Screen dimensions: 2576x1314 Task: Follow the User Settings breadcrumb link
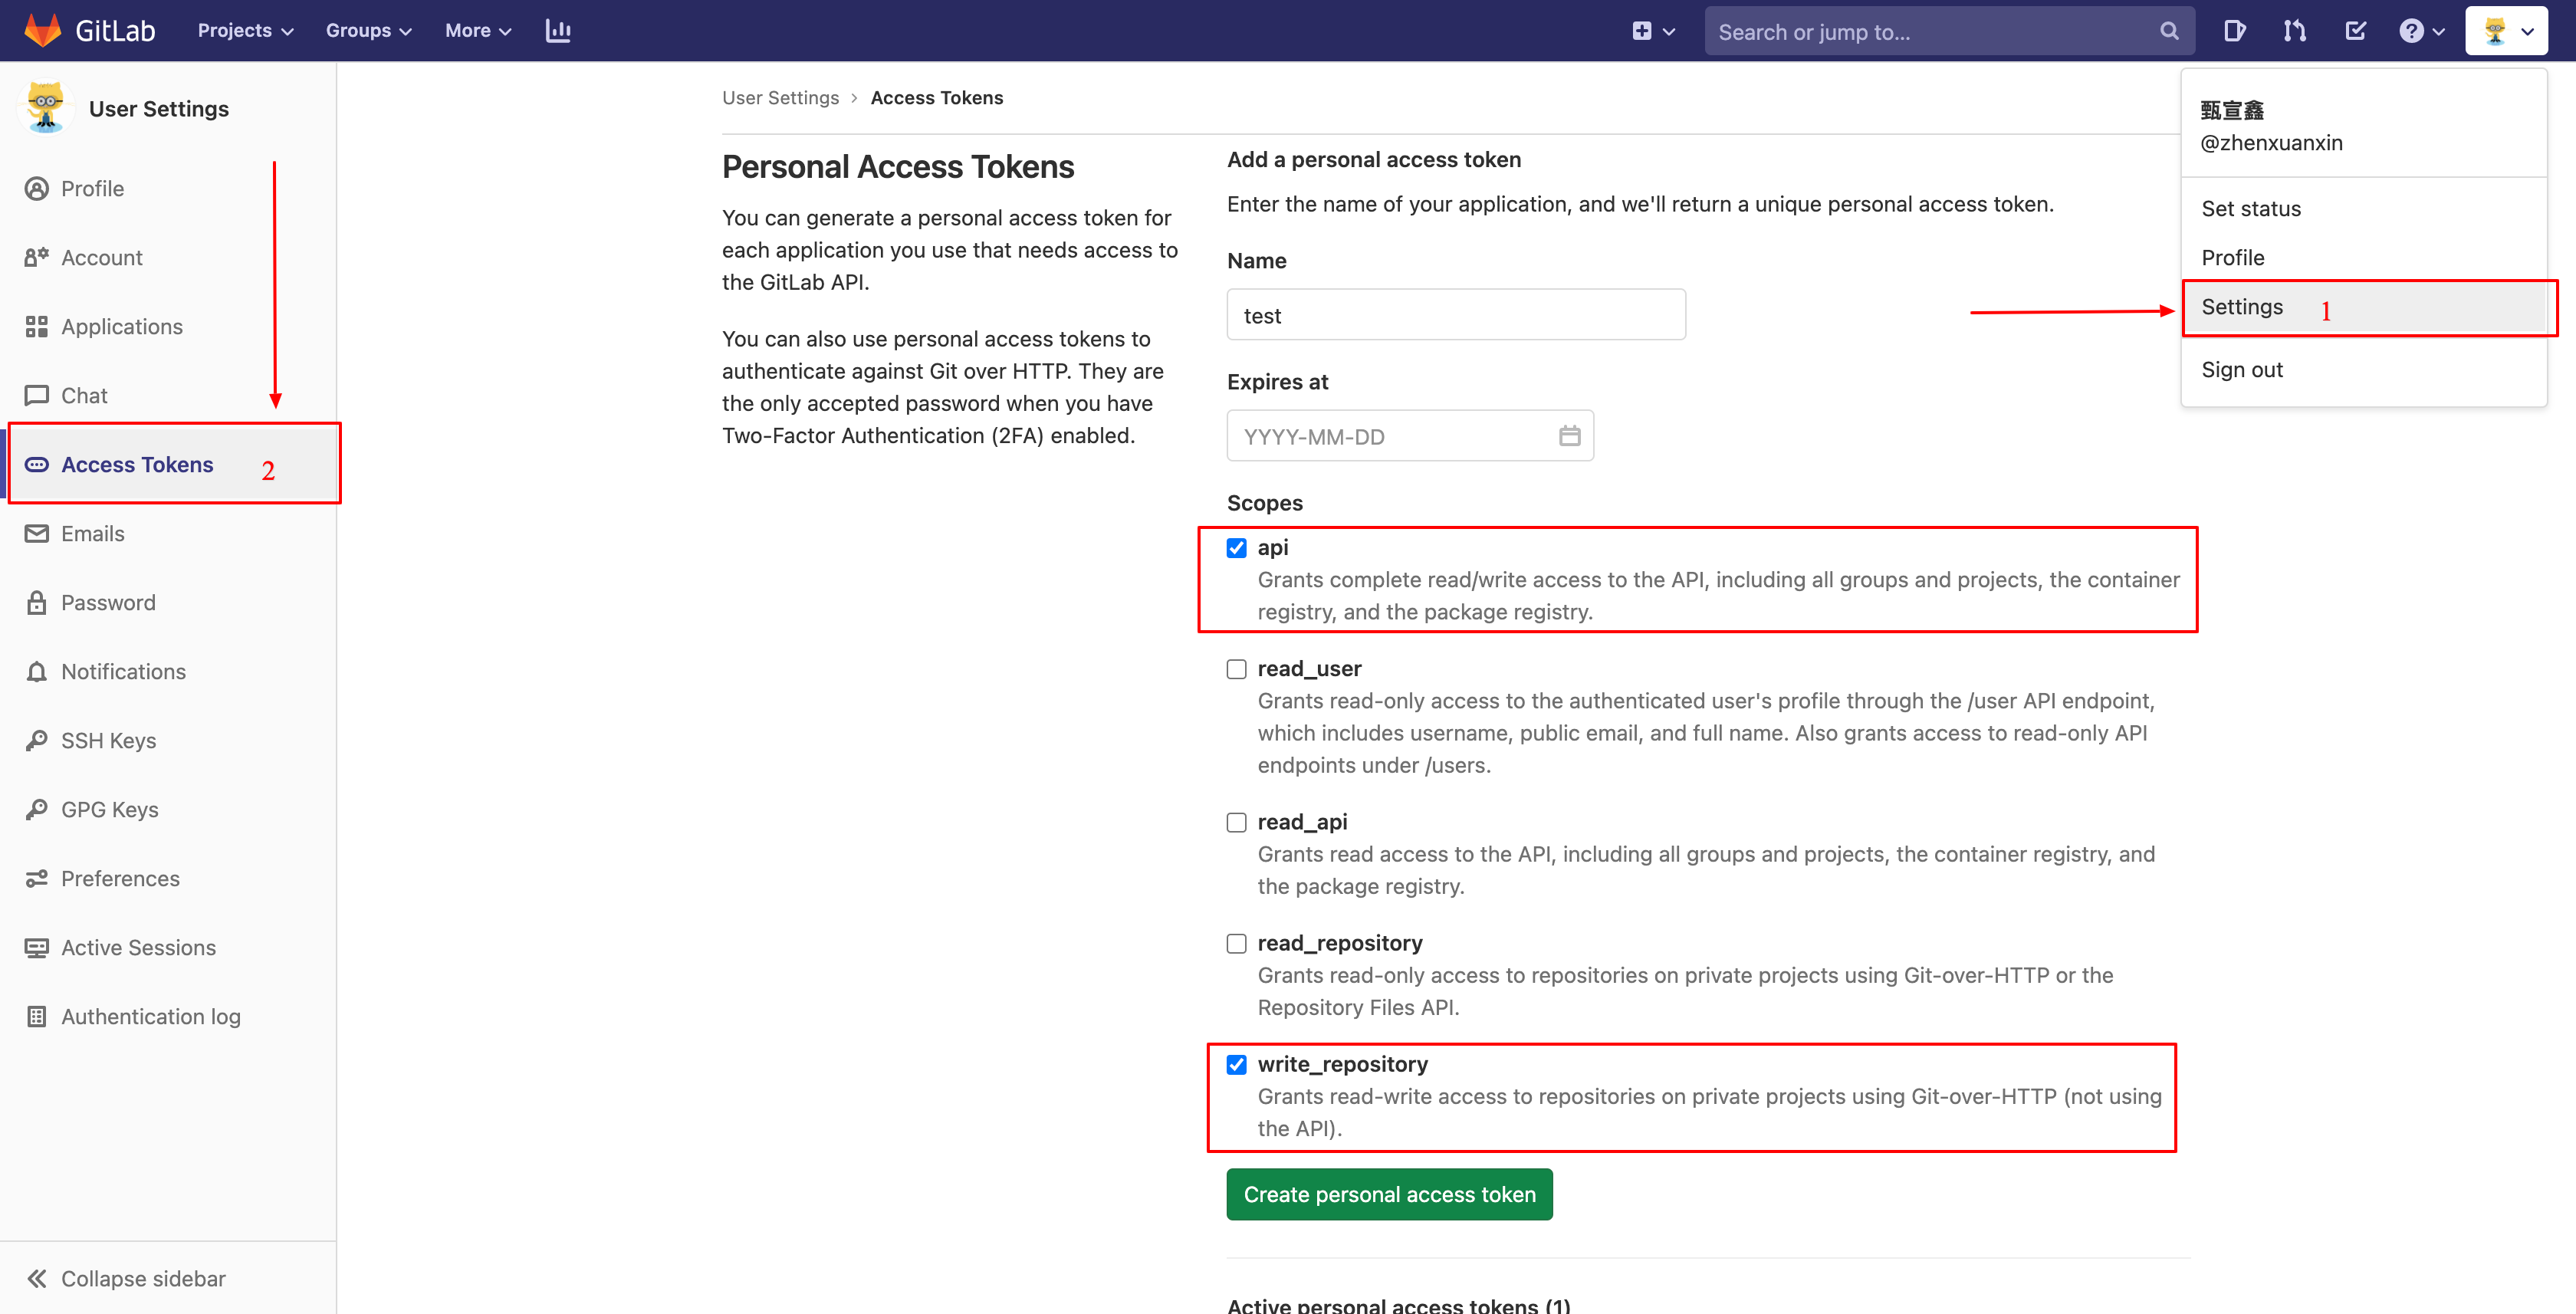point(780,97)
